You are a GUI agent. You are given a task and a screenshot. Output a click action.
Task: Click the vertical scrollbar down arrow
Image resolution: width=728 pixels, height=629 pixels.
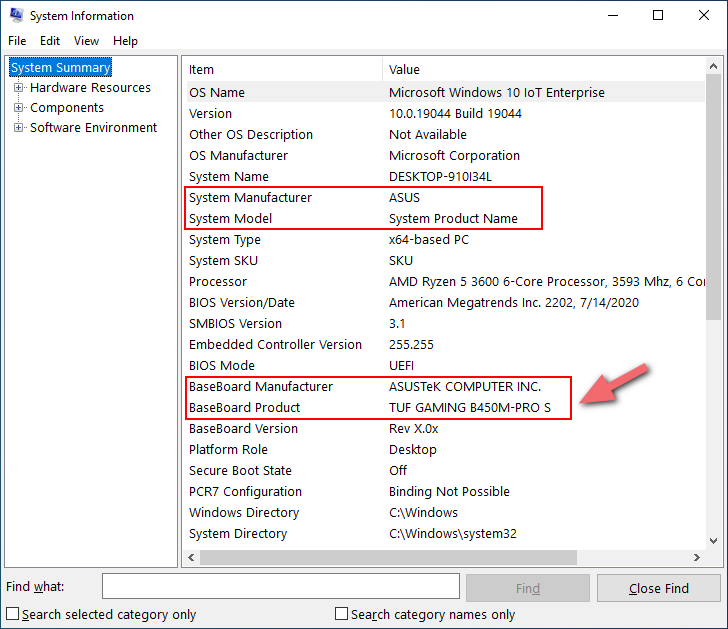pos(713,540)
